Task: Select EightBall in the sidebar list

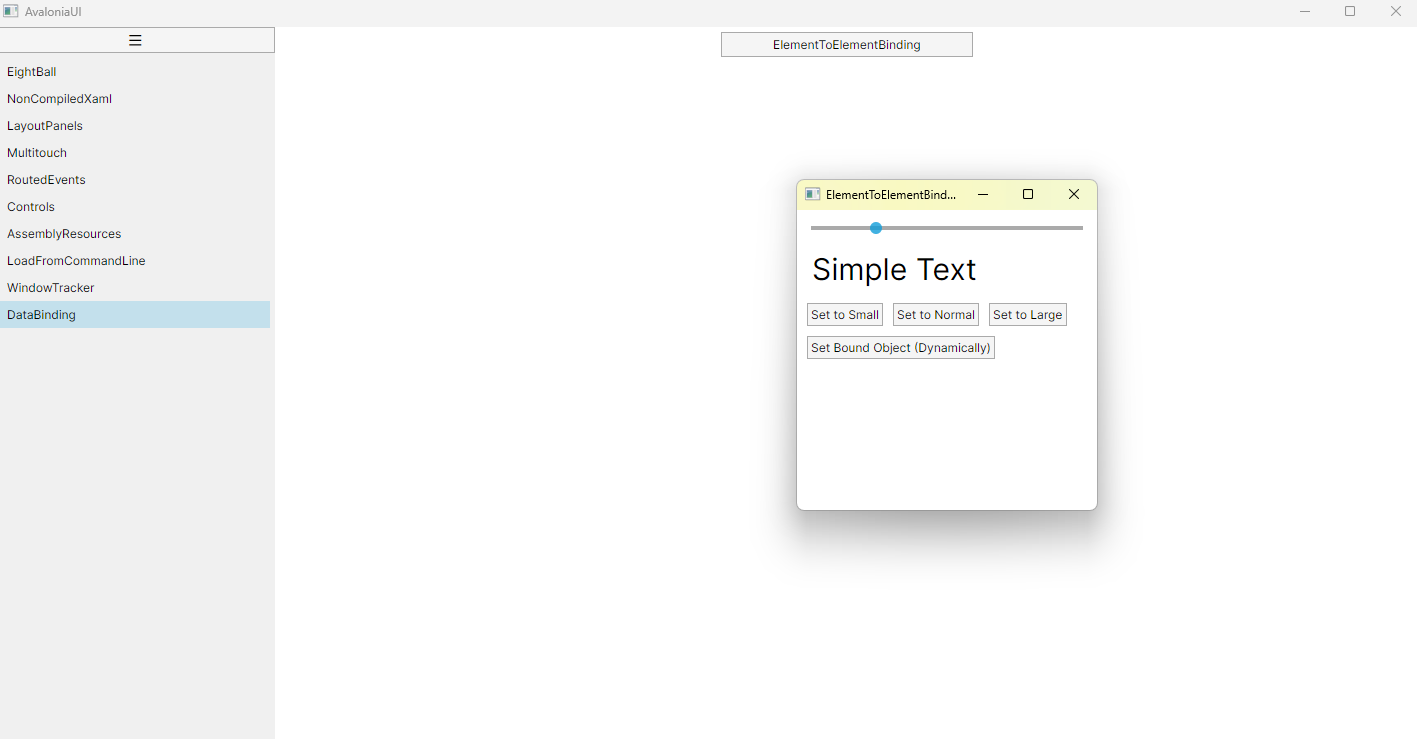Action: point(135,72)
